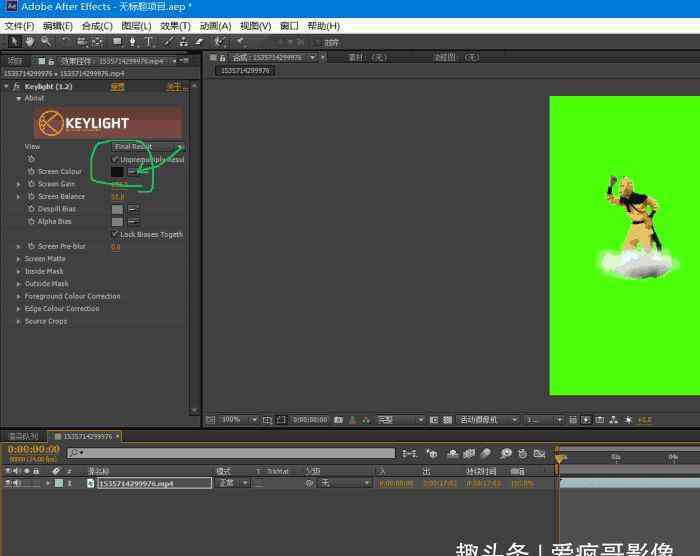Open the 100% magnification dropdown
Image resolution: width=700 pixels, height=556 pixels.
click(x=239, y=420)
